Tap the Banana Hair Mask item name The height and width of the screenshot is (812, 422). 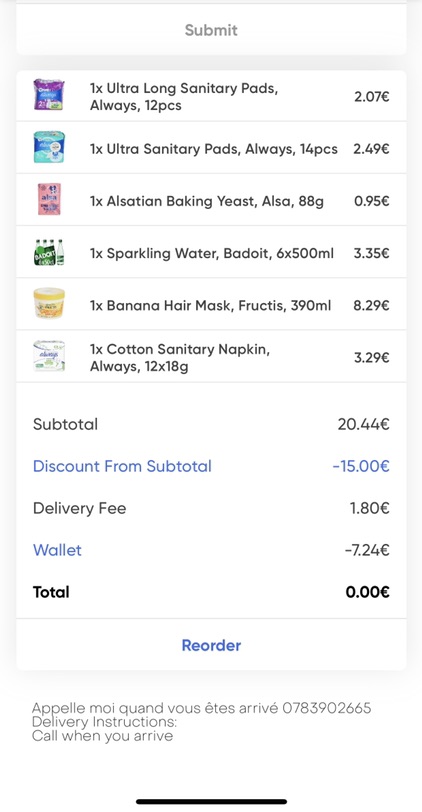210,306
